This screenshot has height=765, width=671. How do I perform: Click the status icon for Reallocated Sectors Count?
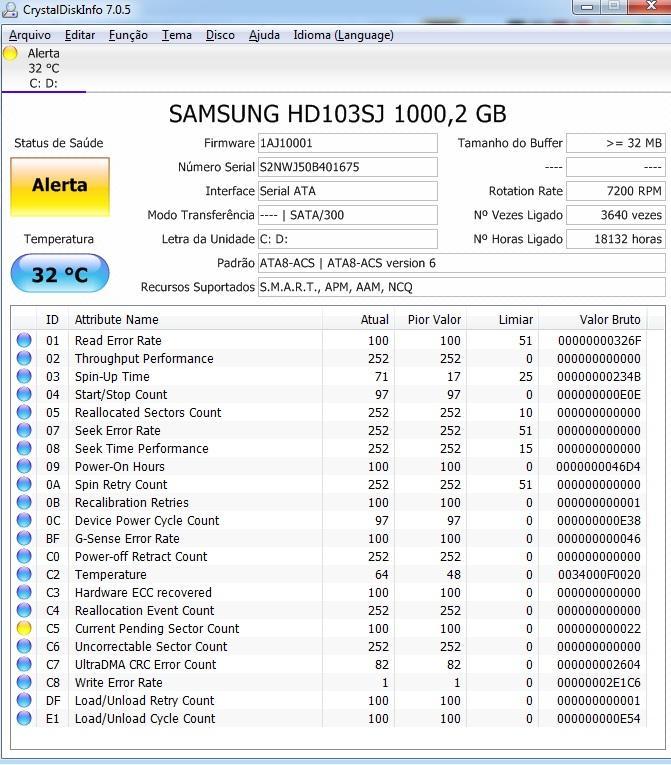(x=24, y=412)
